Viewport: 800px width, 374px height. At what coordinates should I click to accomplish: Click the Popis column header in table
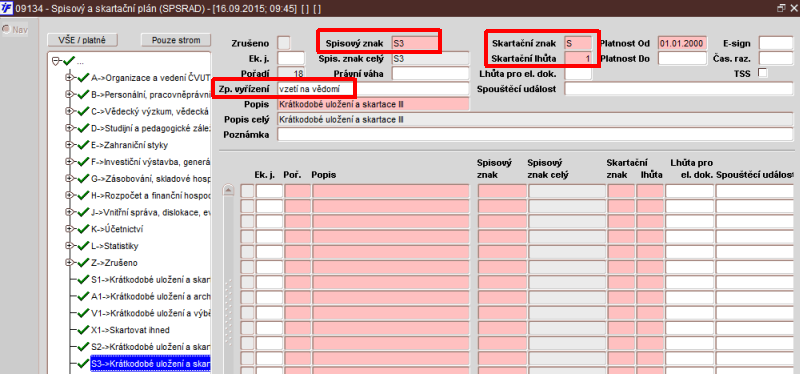click(323, 175)
